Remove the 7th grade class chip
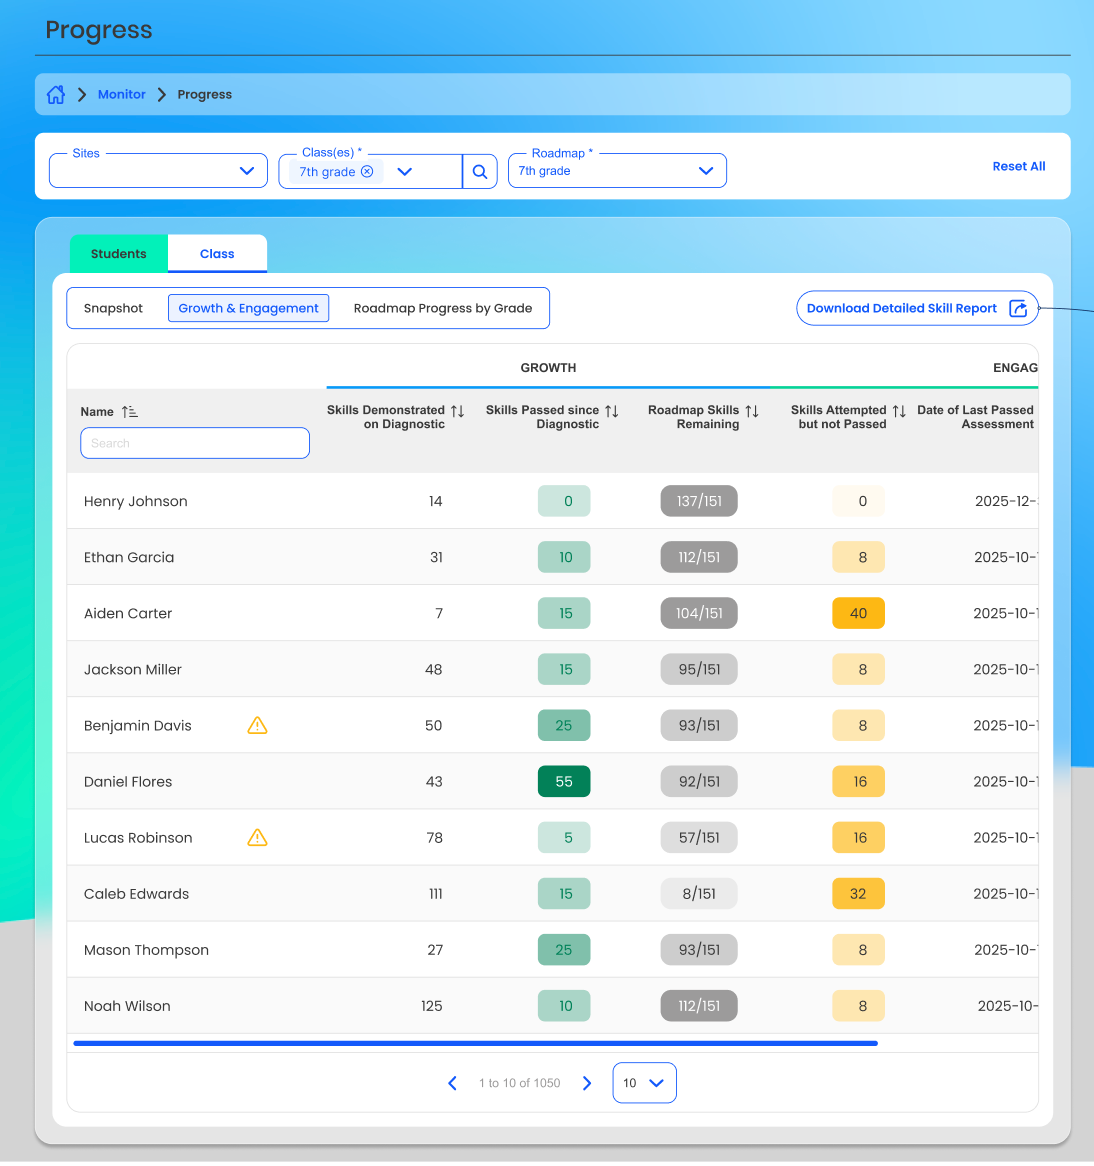1094x1166 pixels. click(367, 172)
